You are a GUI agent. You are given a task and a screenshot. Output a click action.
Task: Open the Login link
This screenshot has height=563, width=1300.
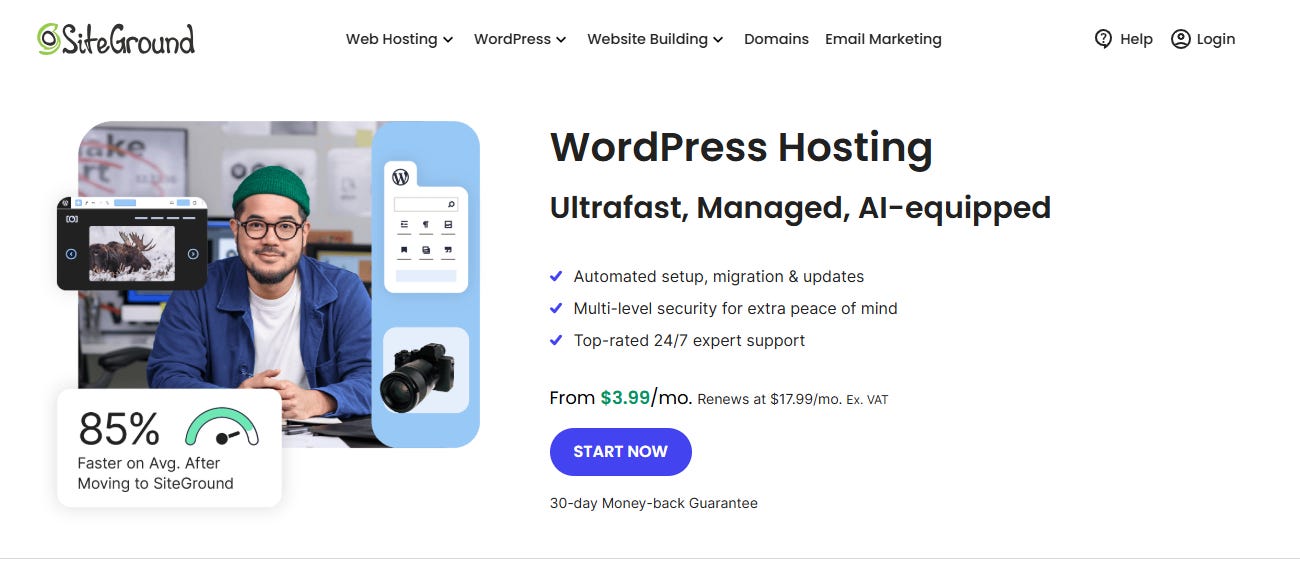[1203, 39]
